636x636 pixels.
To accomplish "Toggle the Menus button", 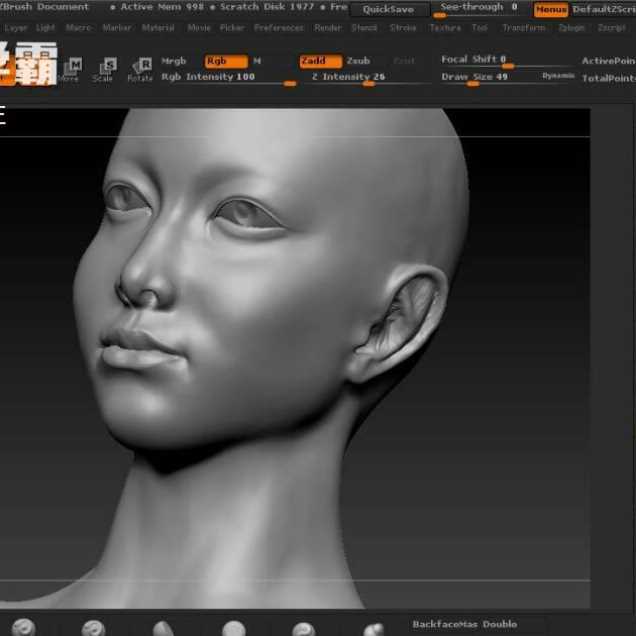I will [551, 10].
